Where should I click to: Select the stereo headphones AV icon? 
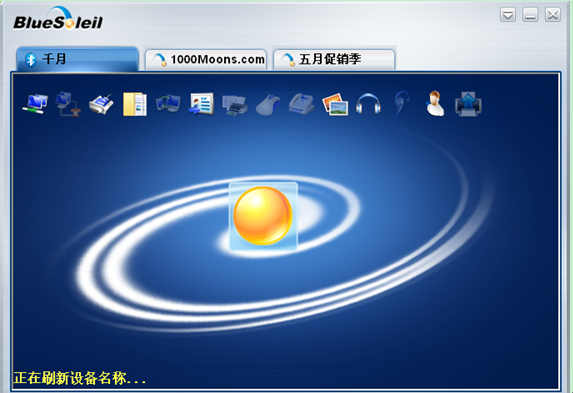point(368,103)
